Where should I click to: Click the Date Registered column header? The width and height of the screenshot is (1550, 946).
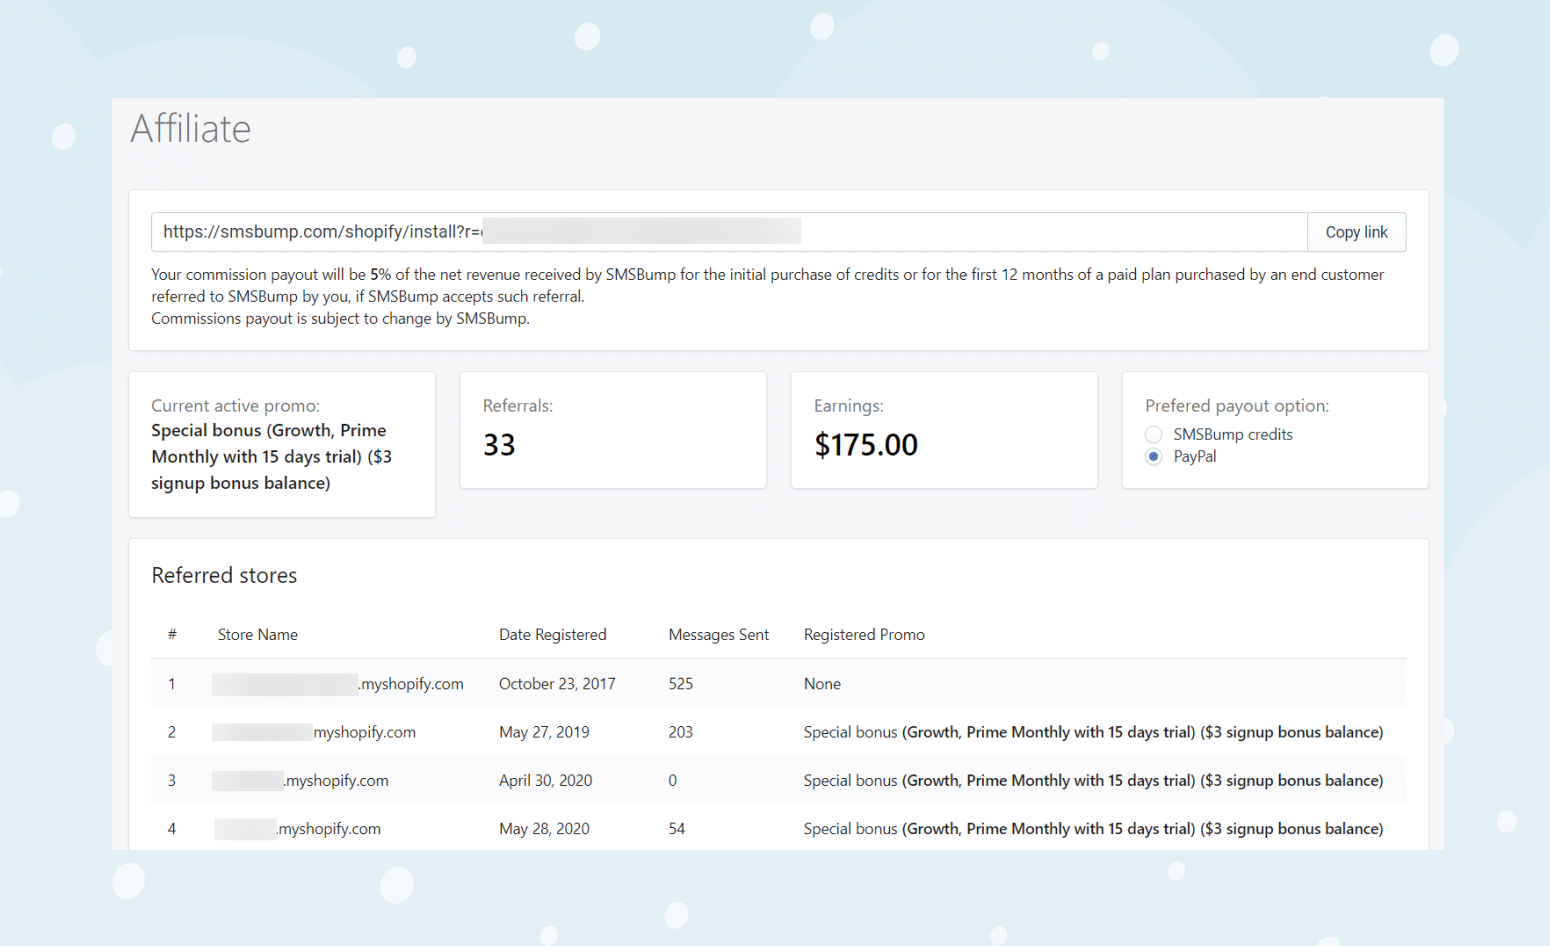tap(553, 635)
